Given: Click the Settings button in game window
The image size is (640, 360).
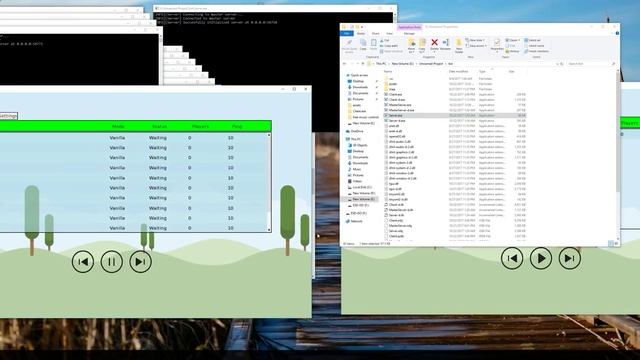Looking at the screenshot, I should click(x=8, y=116).
